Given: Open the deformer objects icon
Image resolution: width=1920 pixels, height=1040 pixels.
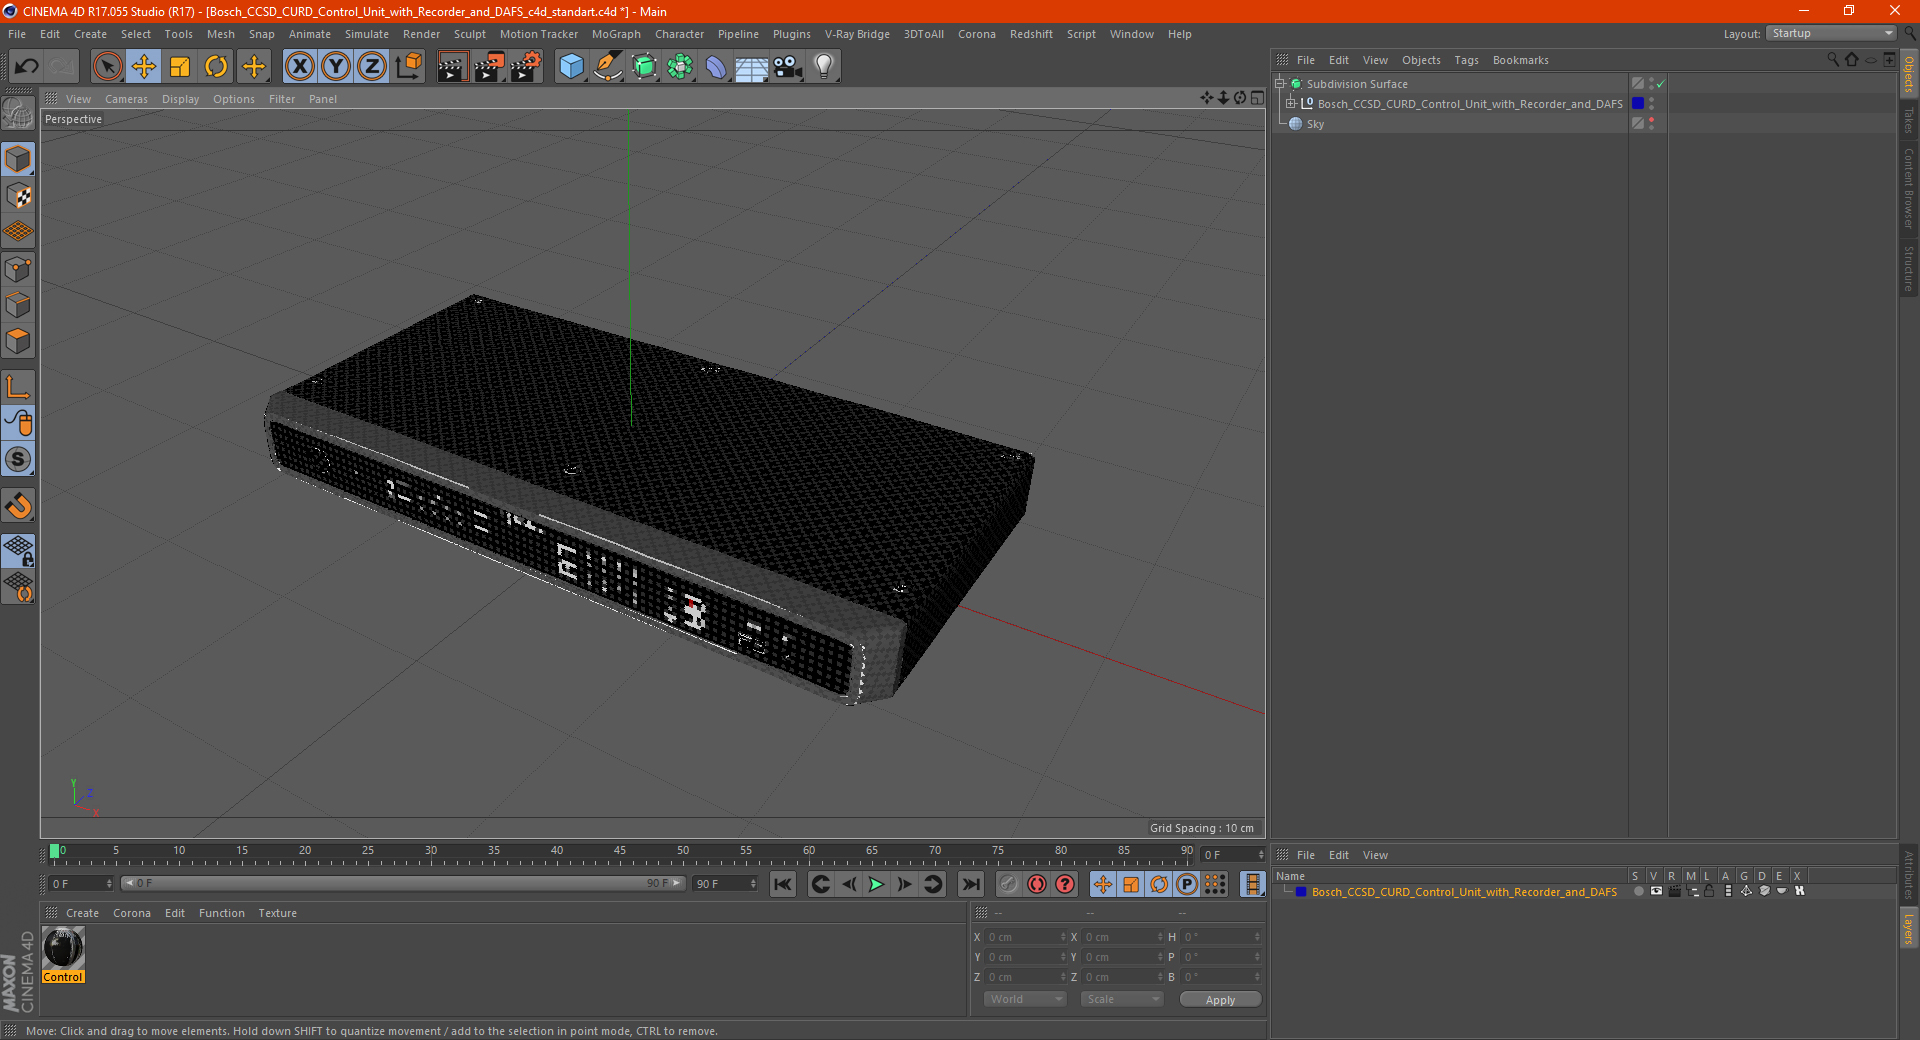Looking at the screenshot, I should pos(716,67).
